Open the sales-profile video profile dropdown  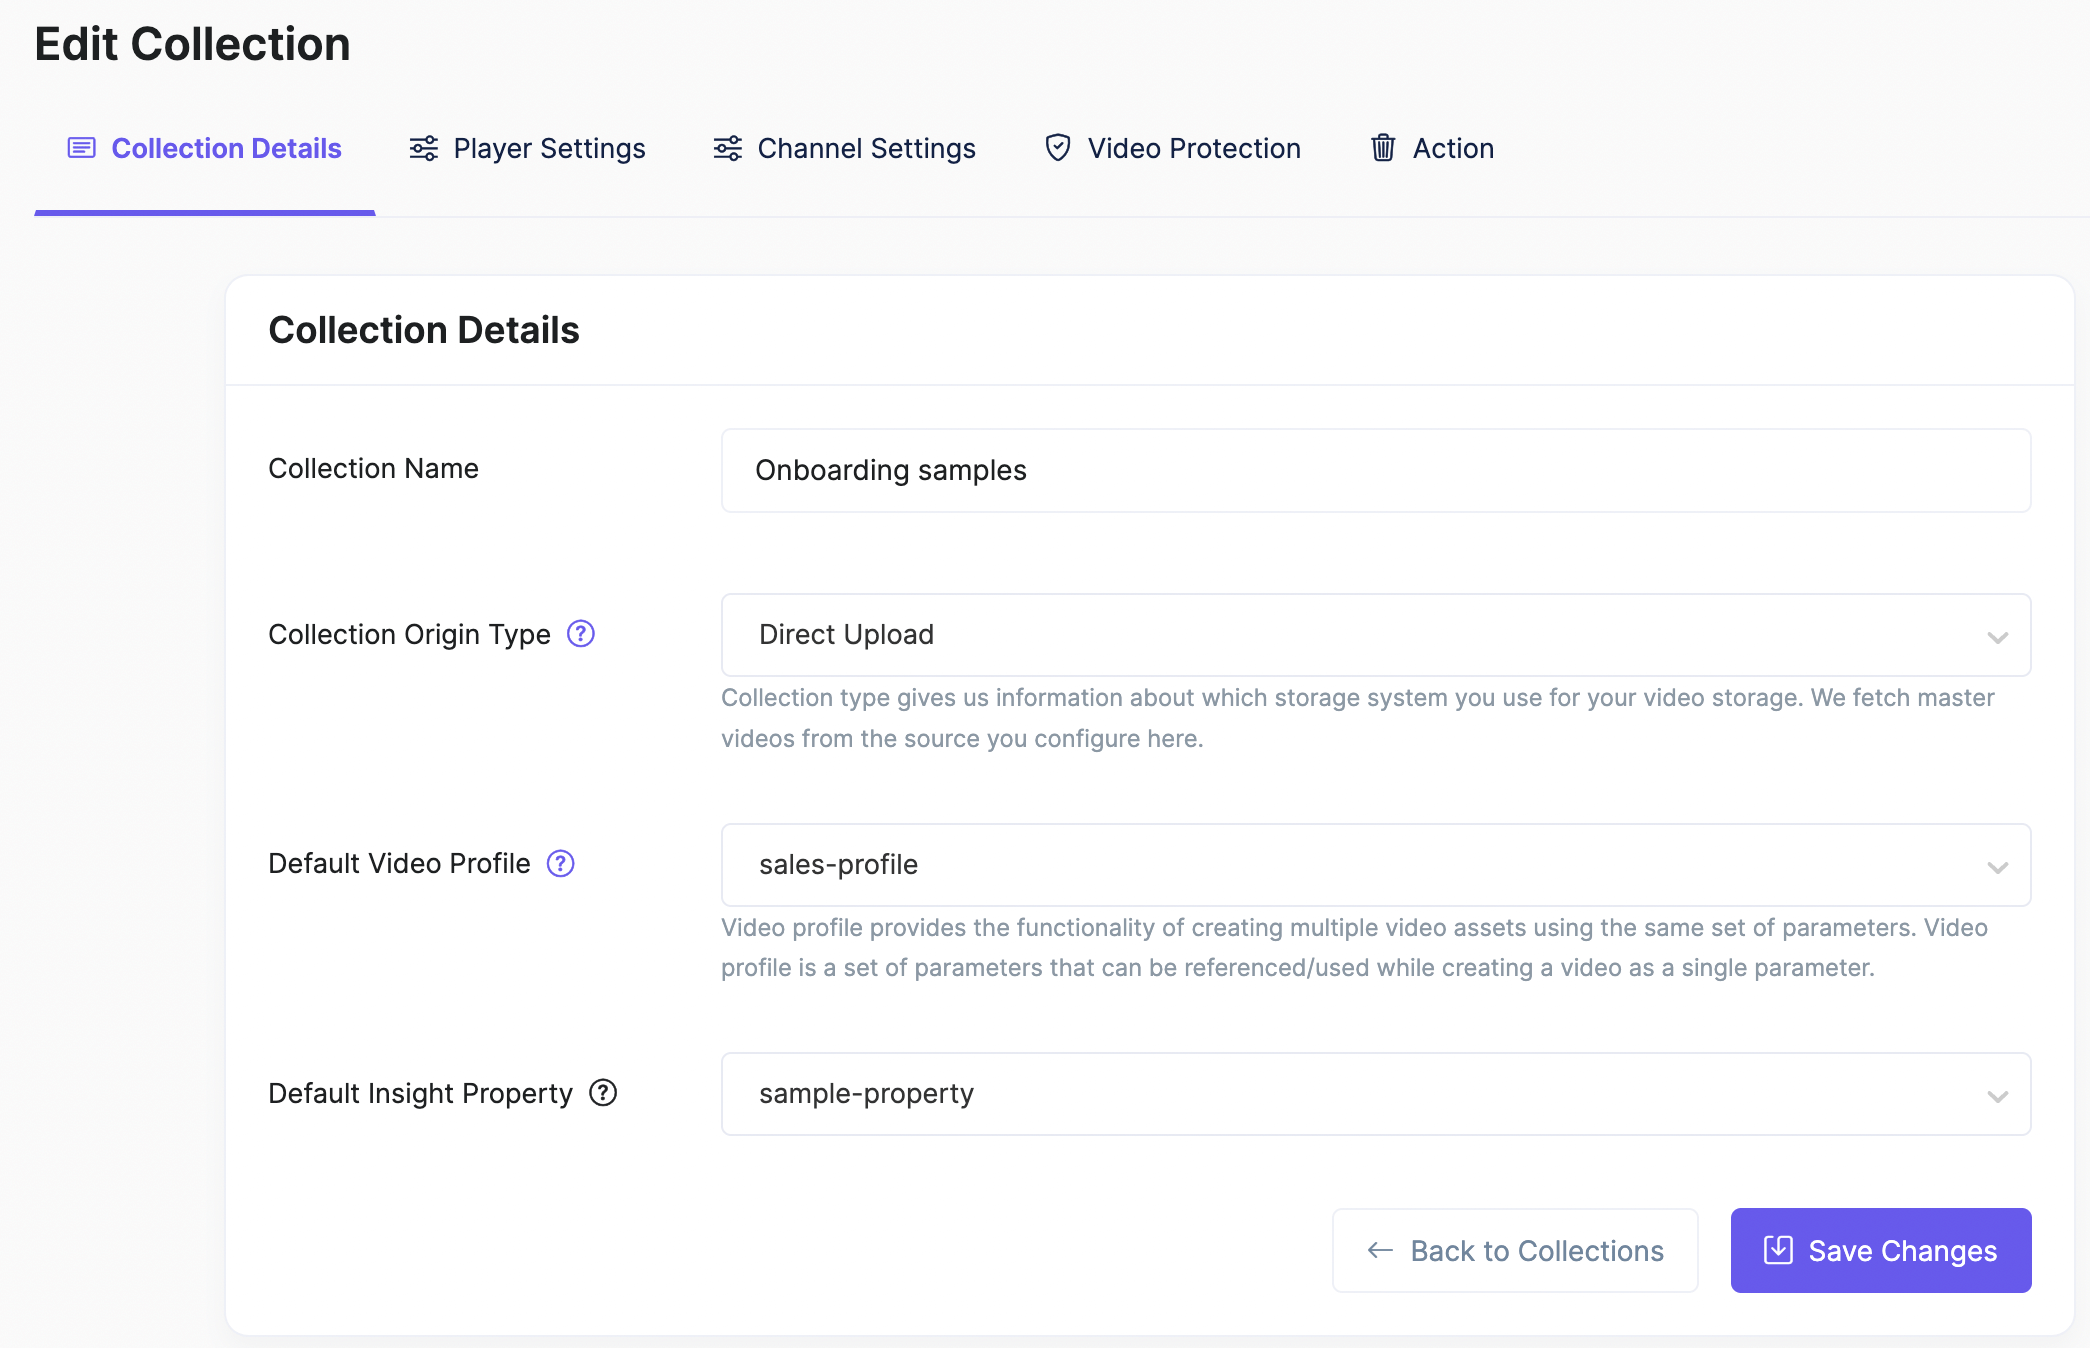tap(1375, 865)
